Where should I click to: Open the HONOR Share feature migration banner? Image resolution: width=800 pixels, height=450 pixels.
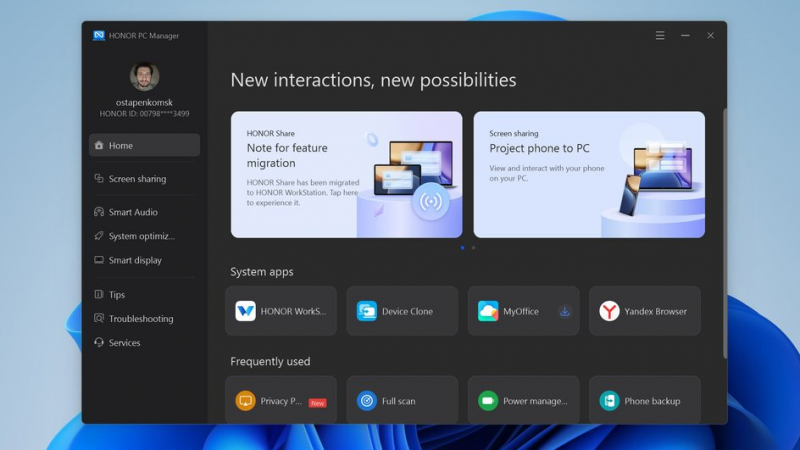(346, 174)
